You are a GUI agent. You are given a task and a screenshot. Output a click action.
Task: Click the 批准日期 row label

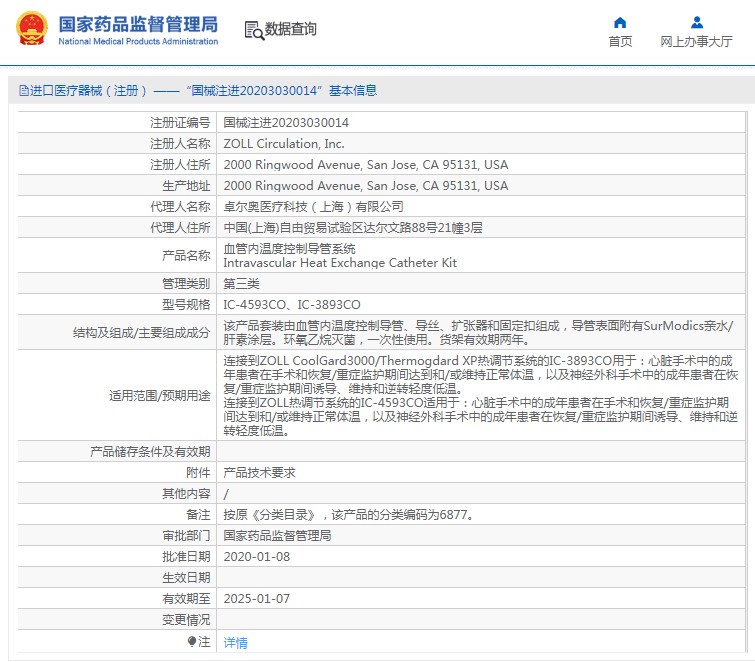pos(186,557)
